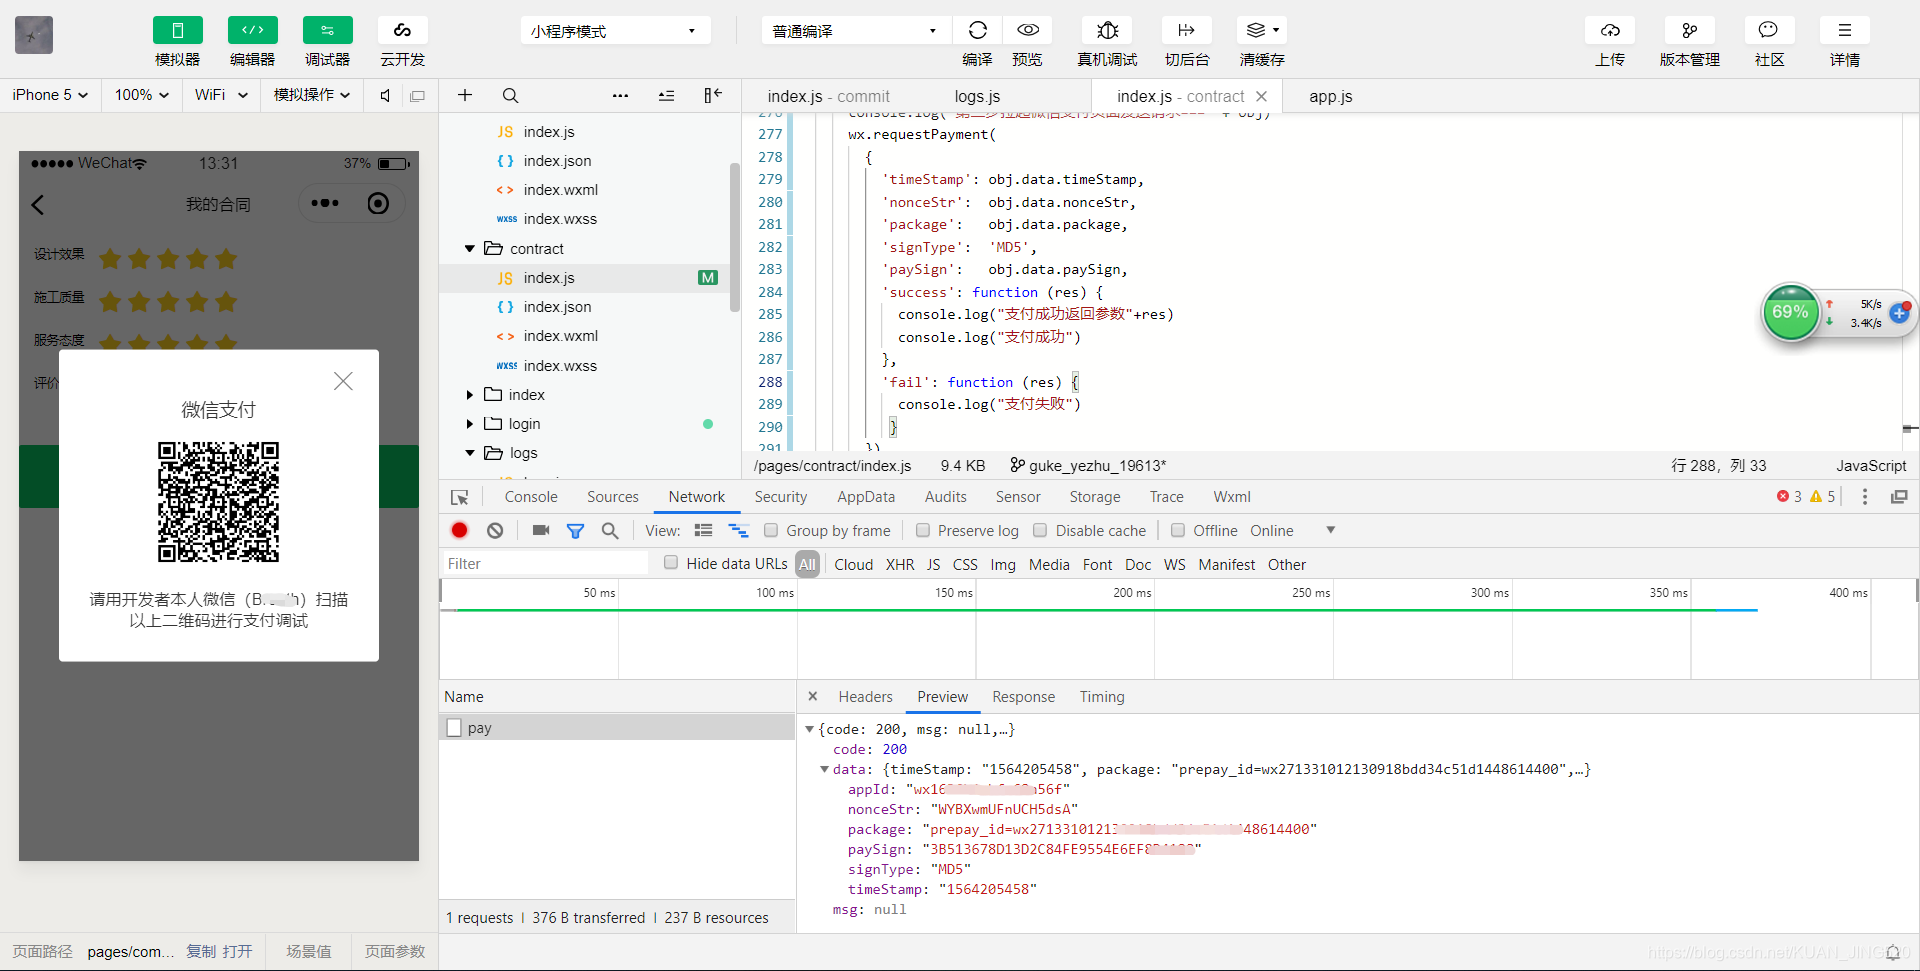Start real device debugging (真机调试)

click(x=1107, y=30)
